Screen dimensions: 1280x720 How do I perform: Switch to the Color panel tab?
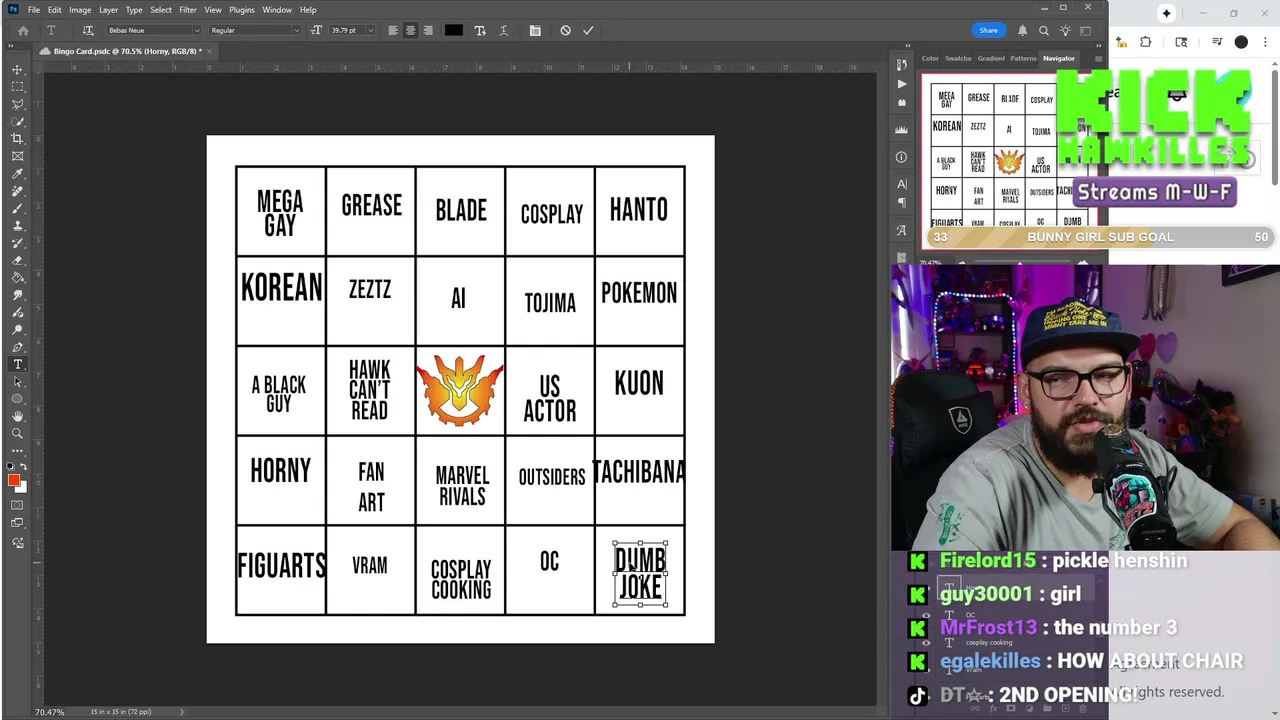(930, 58)
